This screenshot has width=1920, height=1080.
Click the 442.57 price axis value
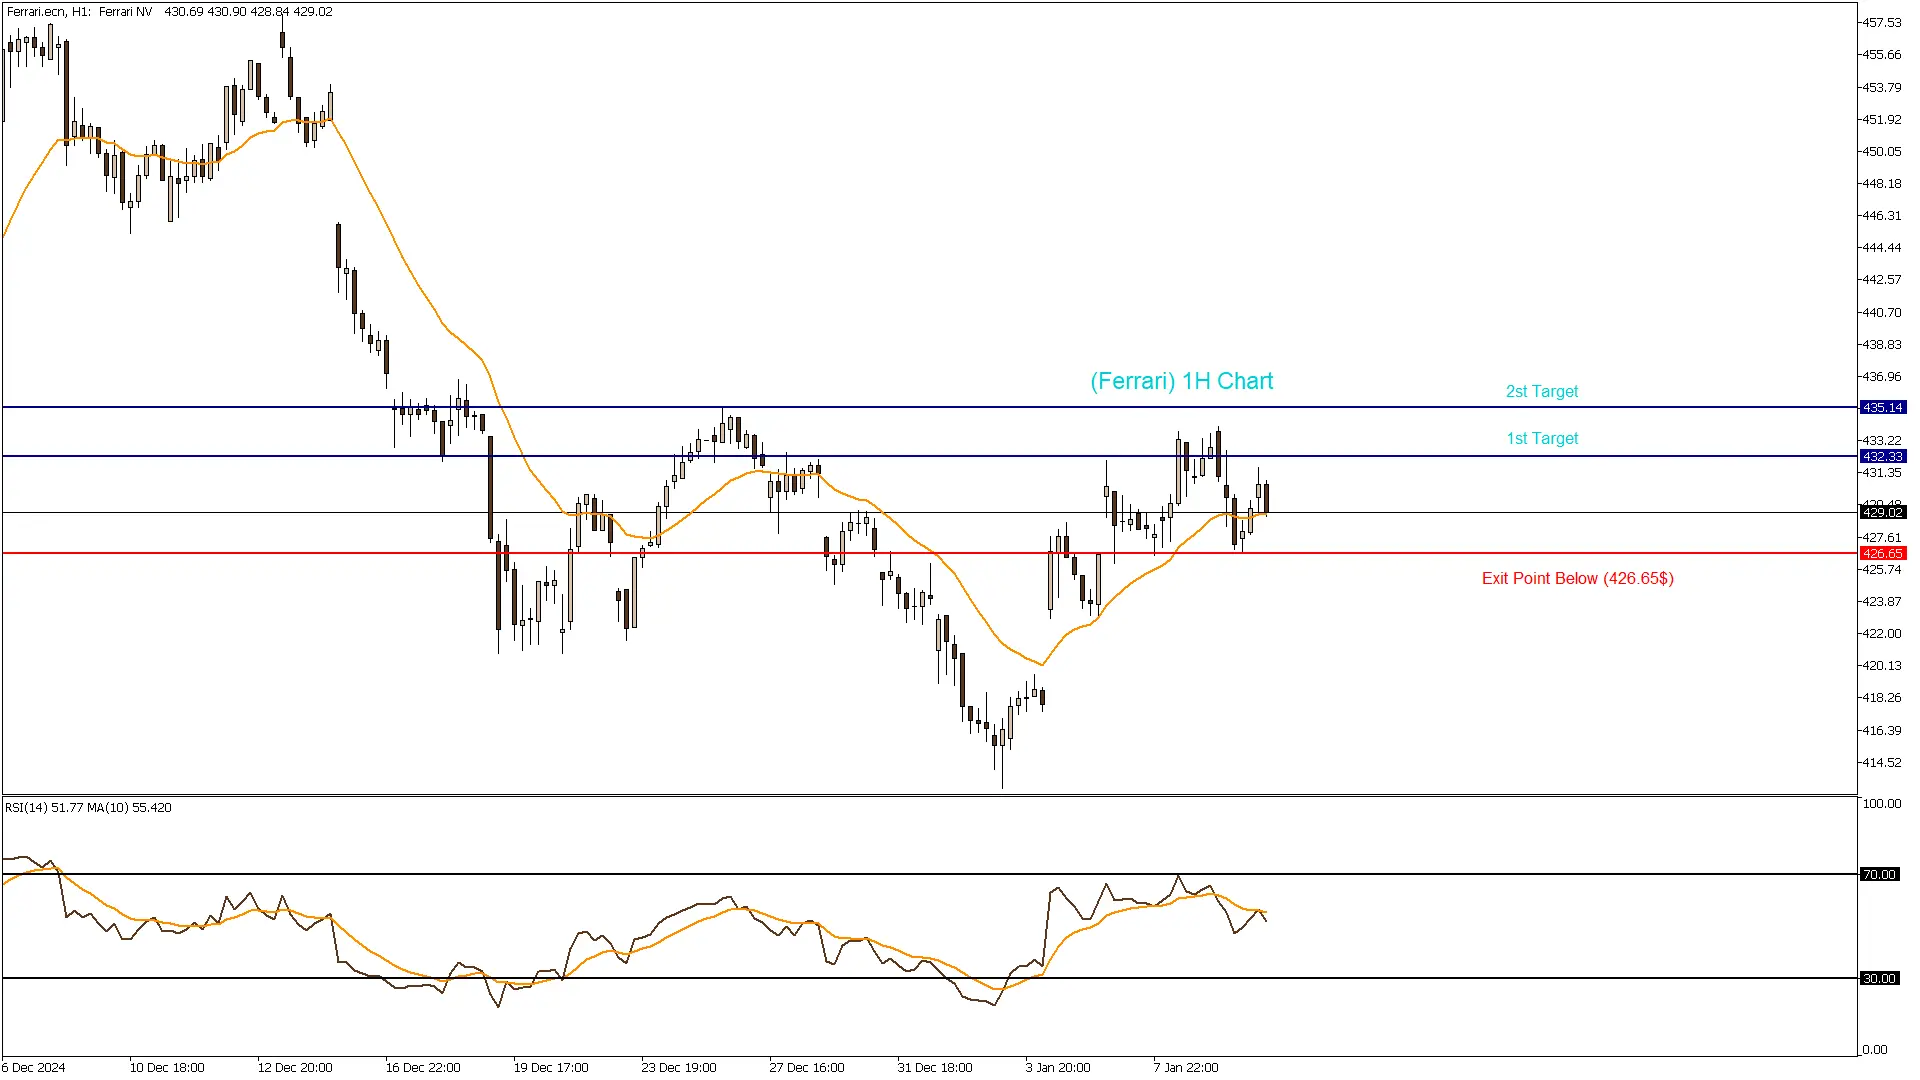click(x=1880, y=280)
